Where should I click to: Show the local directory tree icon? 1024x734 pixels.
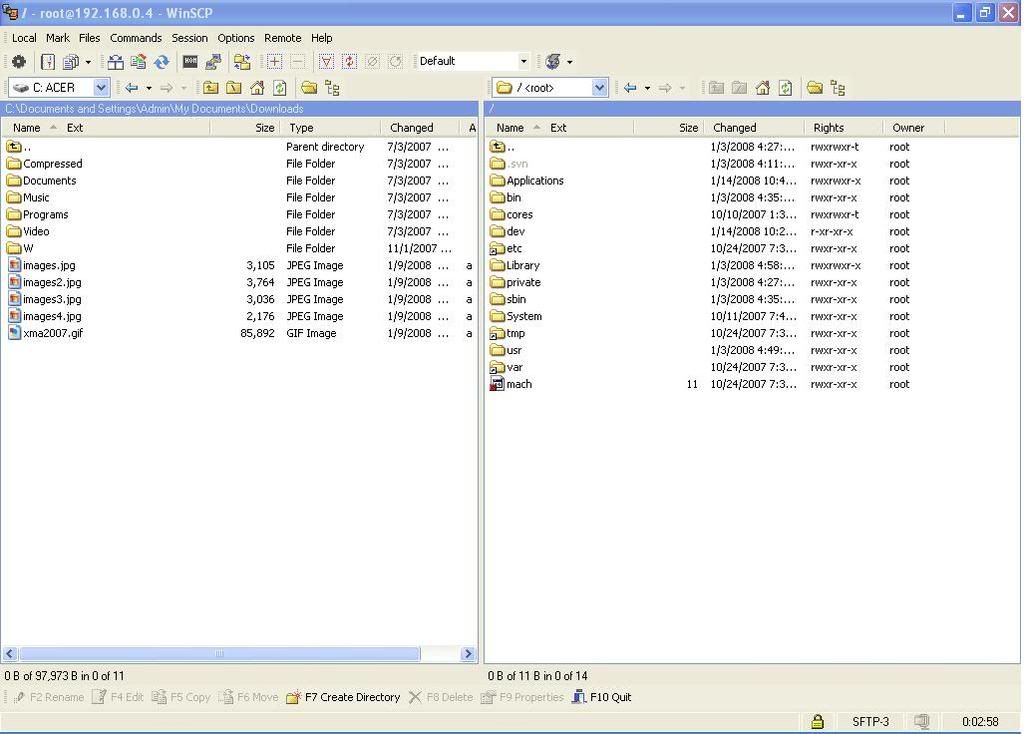(x=332, y=88)
